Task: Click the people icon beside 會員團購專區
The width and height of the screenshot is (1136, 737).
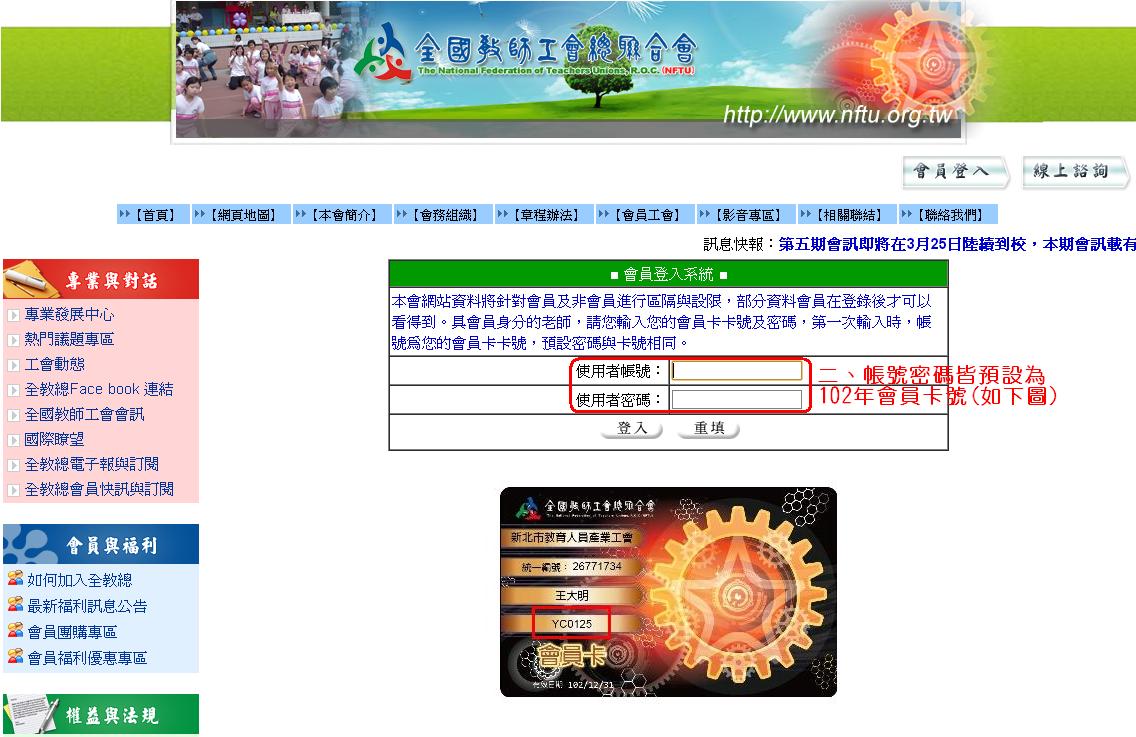Action: (x=15, y=630)
